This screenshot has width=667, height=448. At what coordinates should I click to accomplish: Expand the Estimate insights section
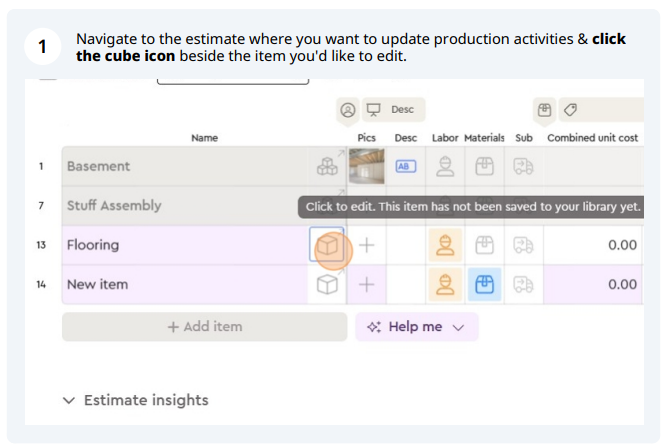click(136, 400)
